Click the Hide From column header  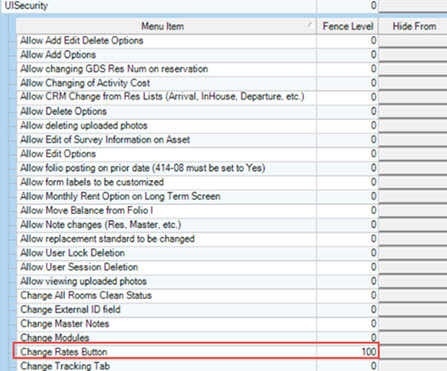click(x=413, y=26)
